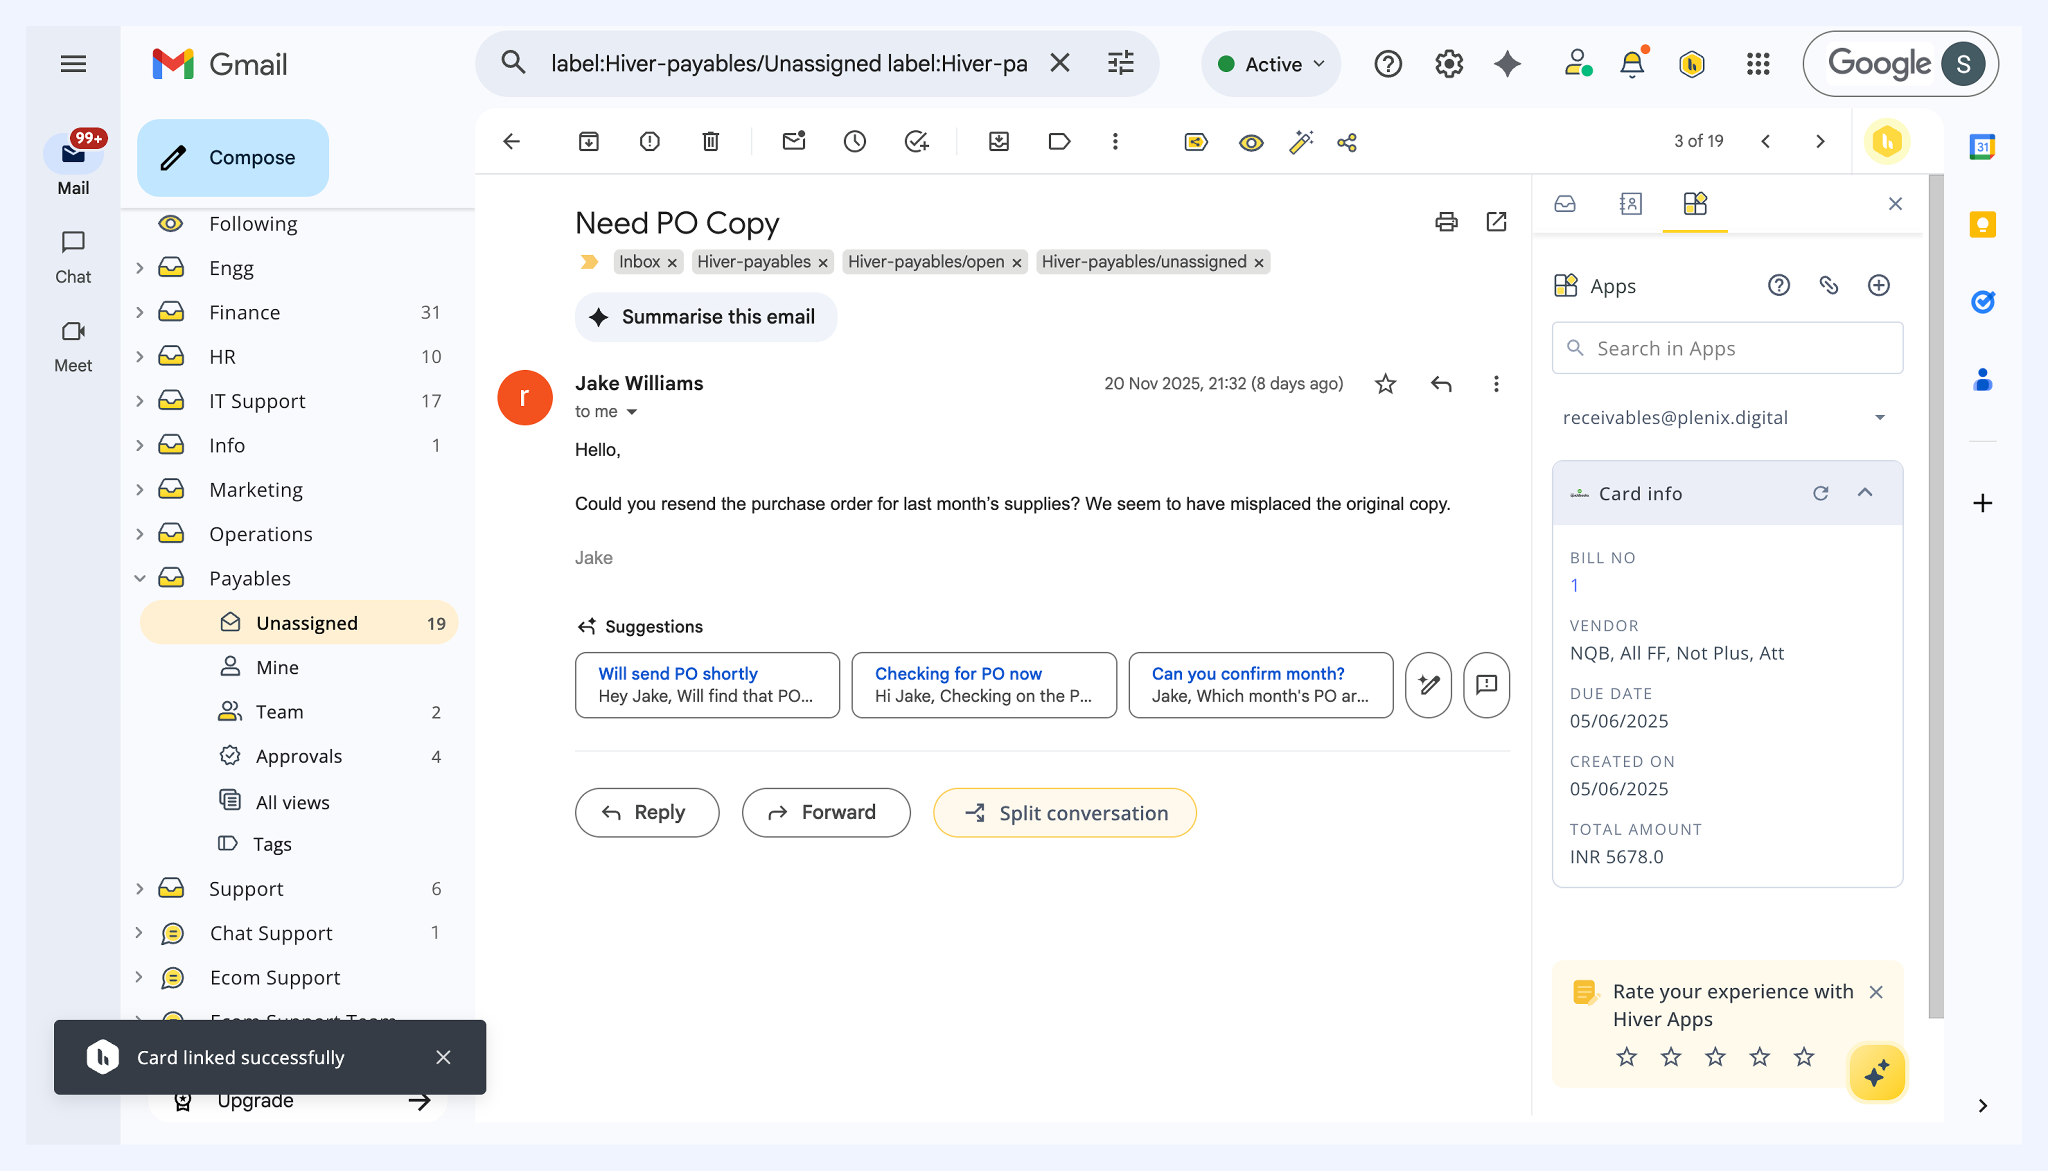This screenshot has width=2048, height=1171.
Task: Open the email in a new window
Action: tap(1497, 222)
